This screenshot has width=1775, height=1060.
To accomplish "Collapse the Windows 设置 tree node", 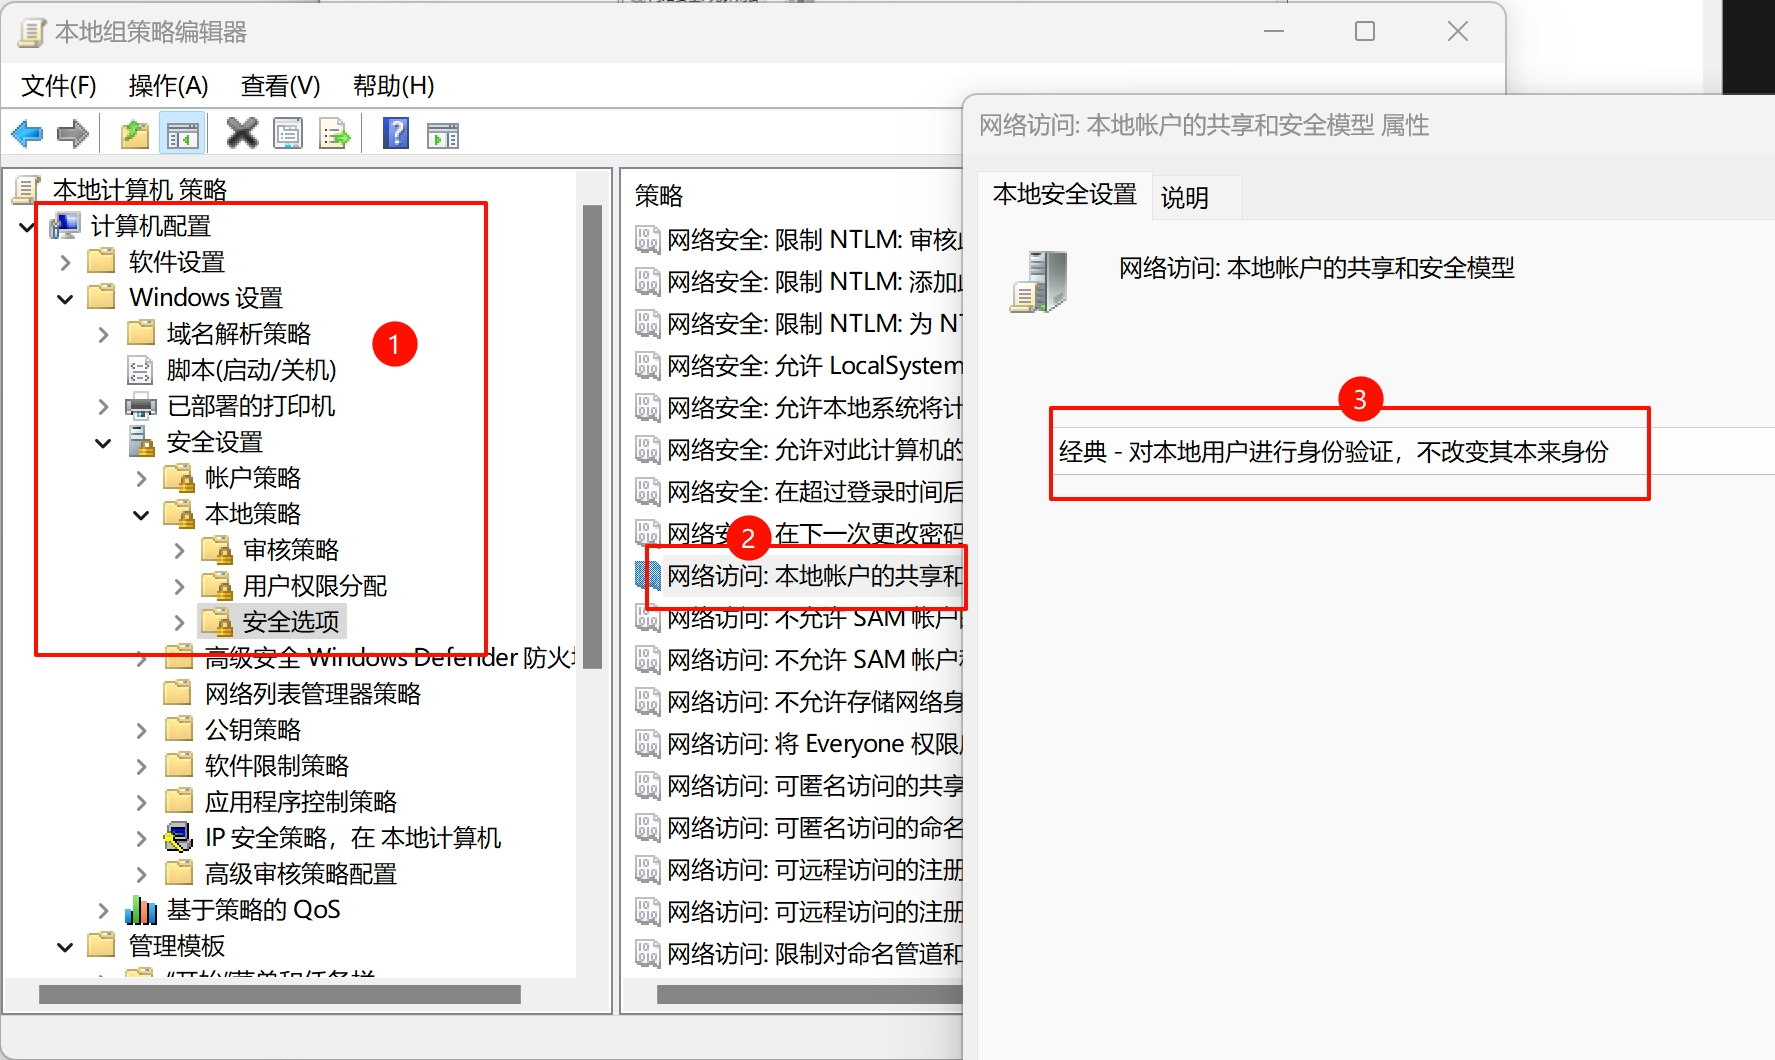I will point(66,299).
